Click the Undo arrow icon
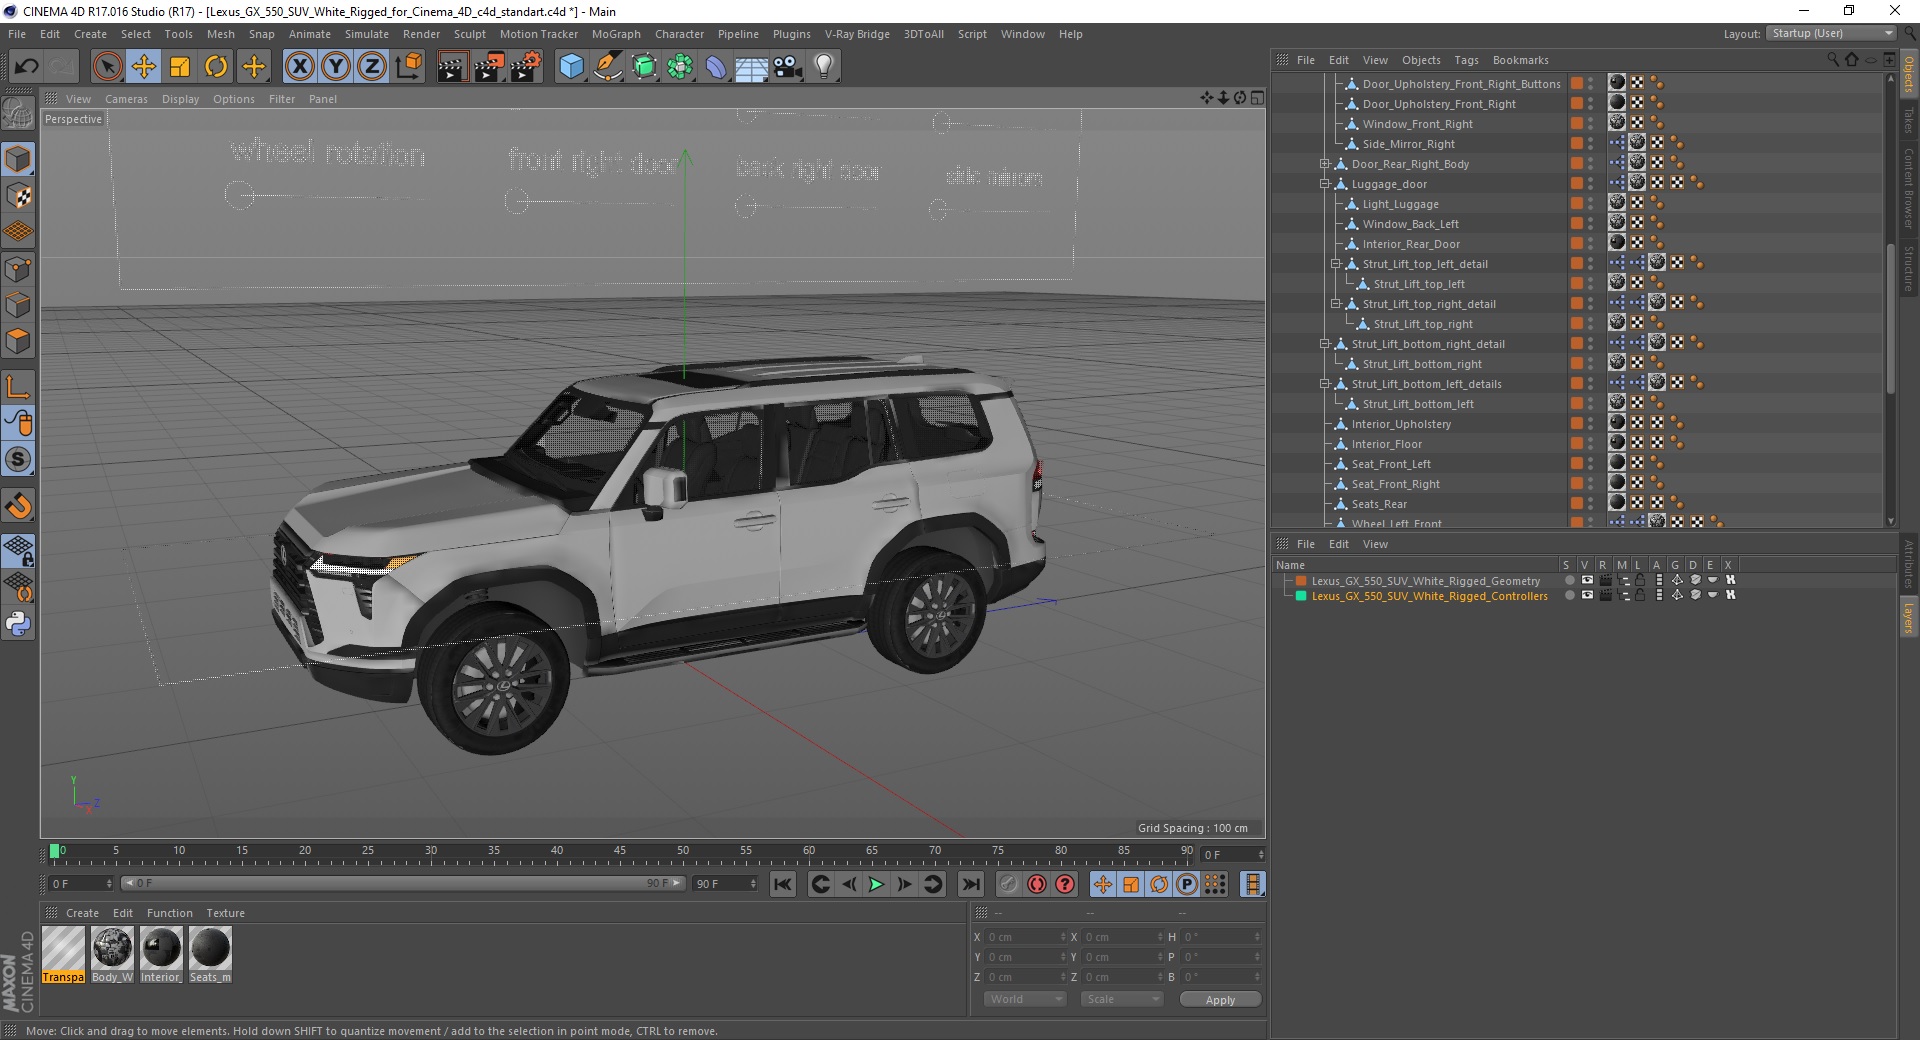Screen dimensions: 1920x1040 (x=27, y=67)
